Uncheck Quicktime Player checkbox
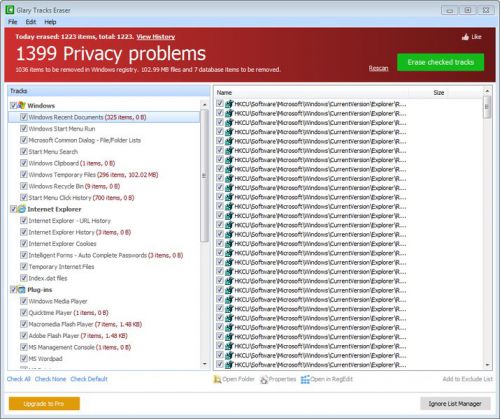Screen dimensions: 500x419 pos(24,313)
